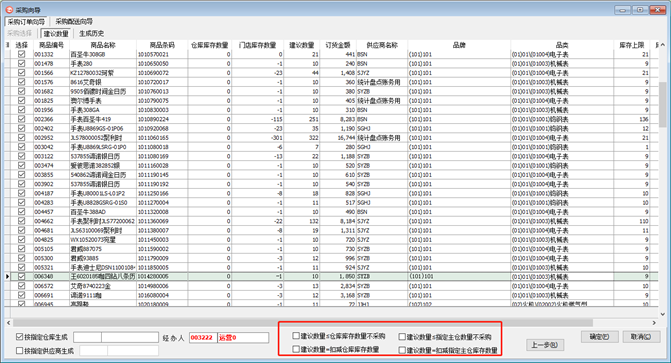Select the row indicator arrow for 006348

[7, 277]
